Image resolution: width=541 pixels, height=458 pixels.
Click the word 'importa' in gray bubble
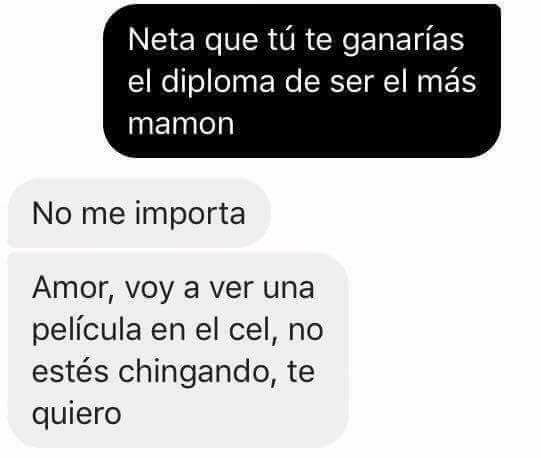point(190,215)
